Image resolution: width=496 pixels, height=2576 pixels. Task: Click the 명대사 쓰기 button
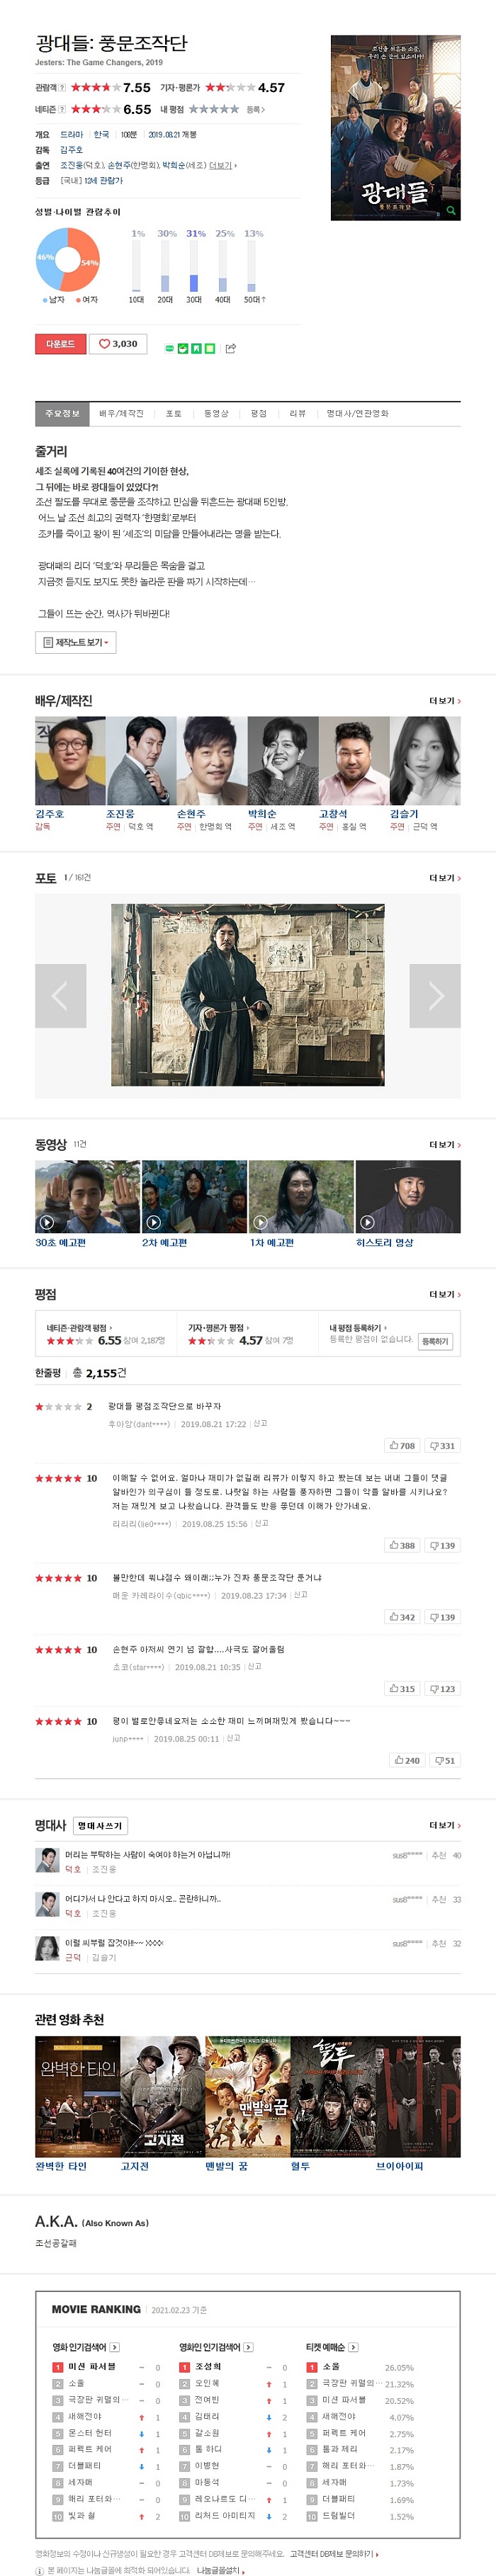pos(100,1826)
